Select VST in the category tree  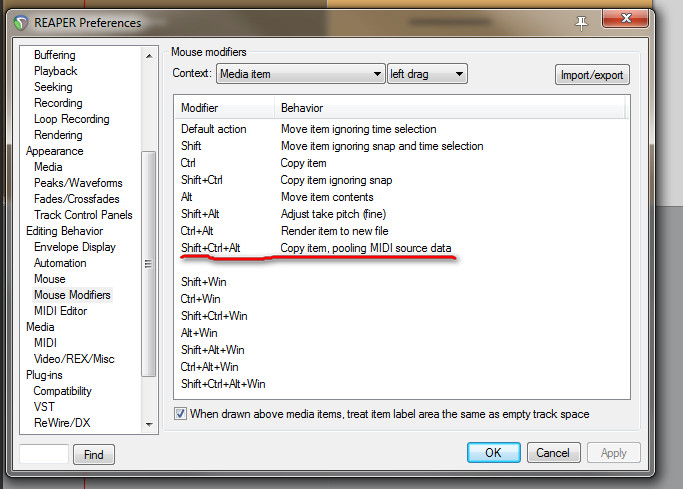tap(44, 407)
